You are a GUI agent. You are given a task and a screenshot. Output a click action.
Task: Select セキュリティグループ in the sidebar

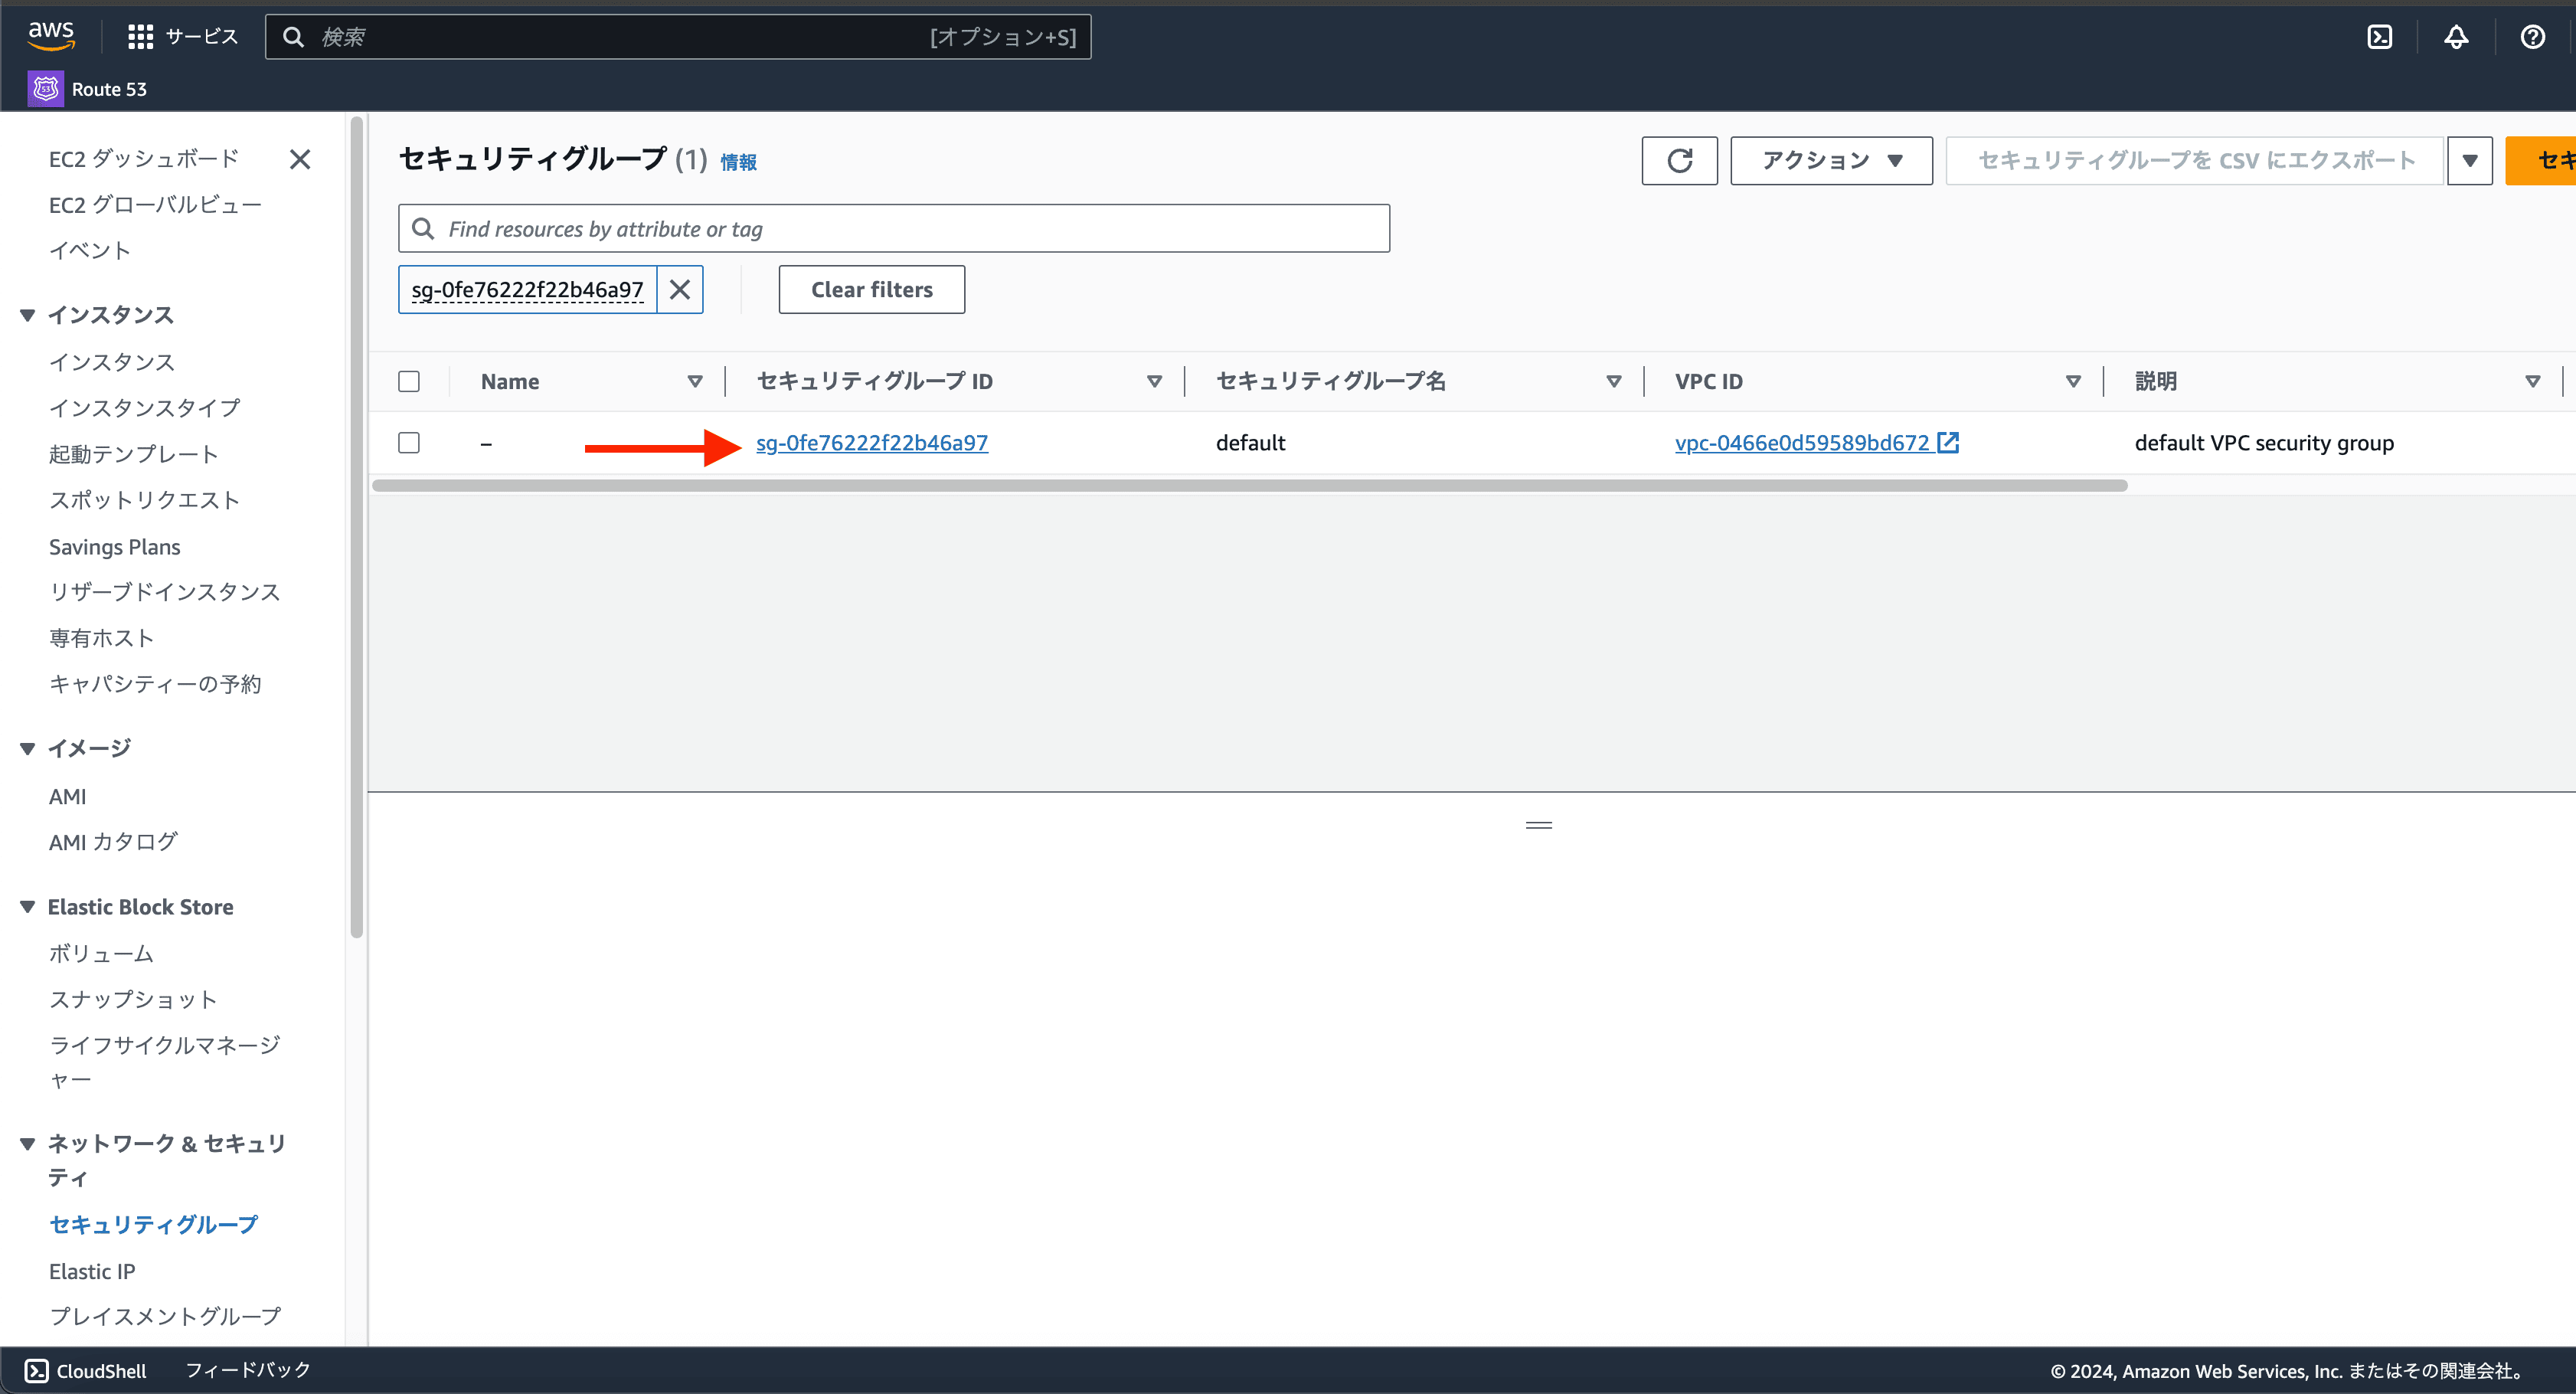point(154,1224)
